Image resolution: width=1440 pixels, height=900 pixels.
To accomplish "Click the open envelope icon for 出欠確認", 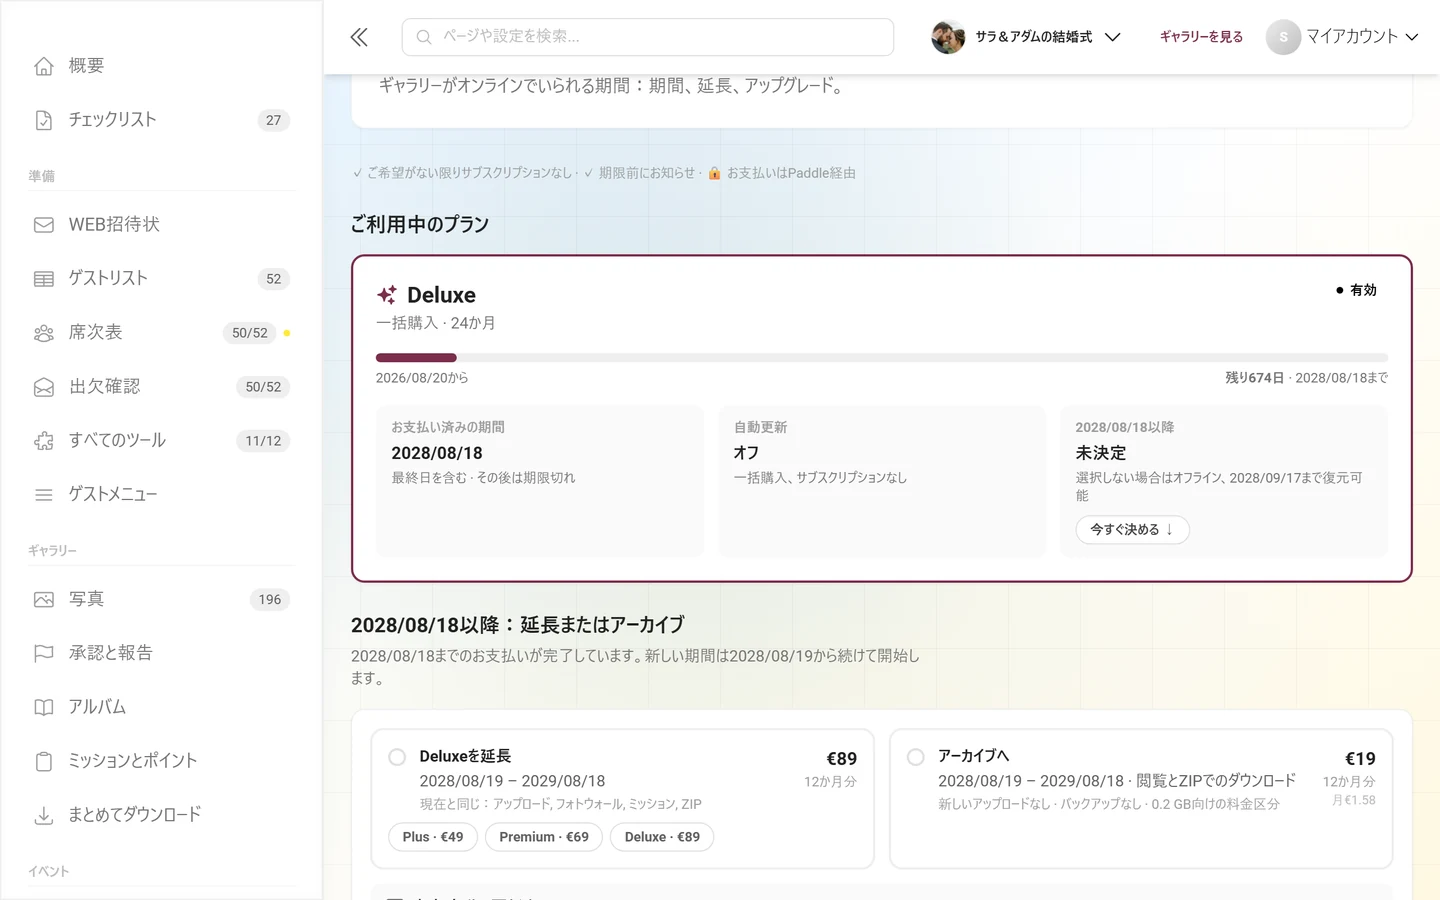I will pyautogui.click(x=44, y=387).
